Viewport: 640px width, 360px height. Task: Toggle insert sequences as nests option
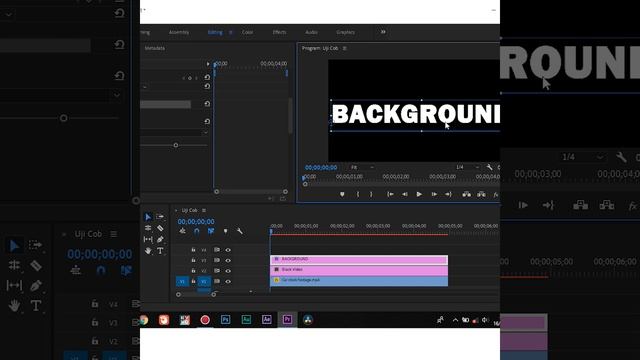tap(182, 231)
